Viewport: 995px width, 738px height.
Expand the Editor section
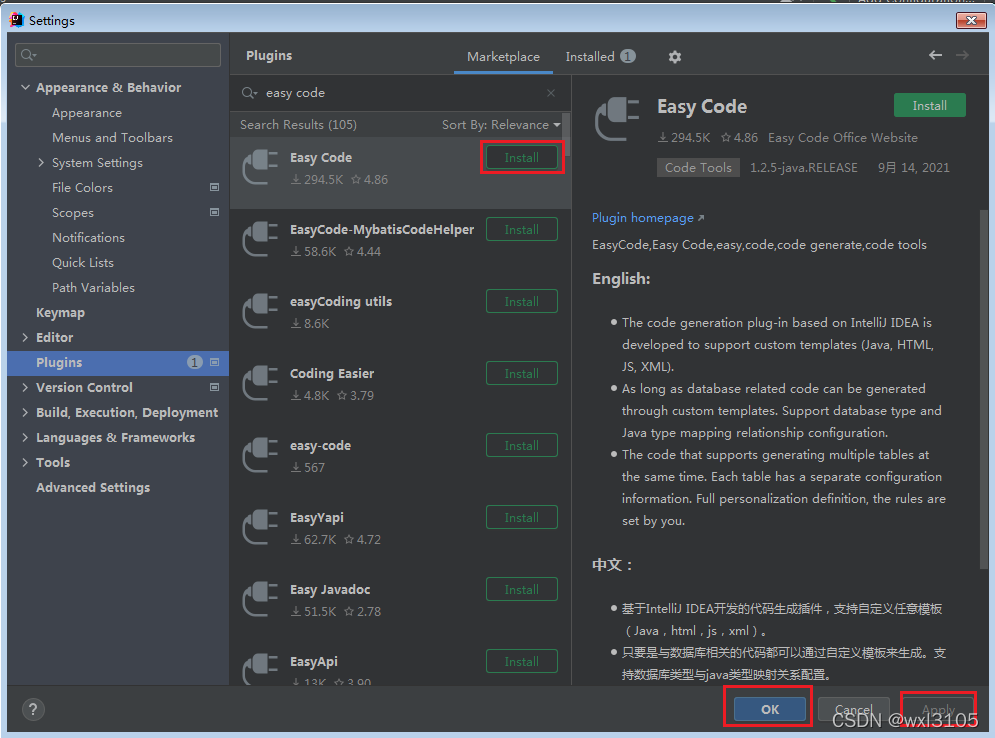[25, 338]
